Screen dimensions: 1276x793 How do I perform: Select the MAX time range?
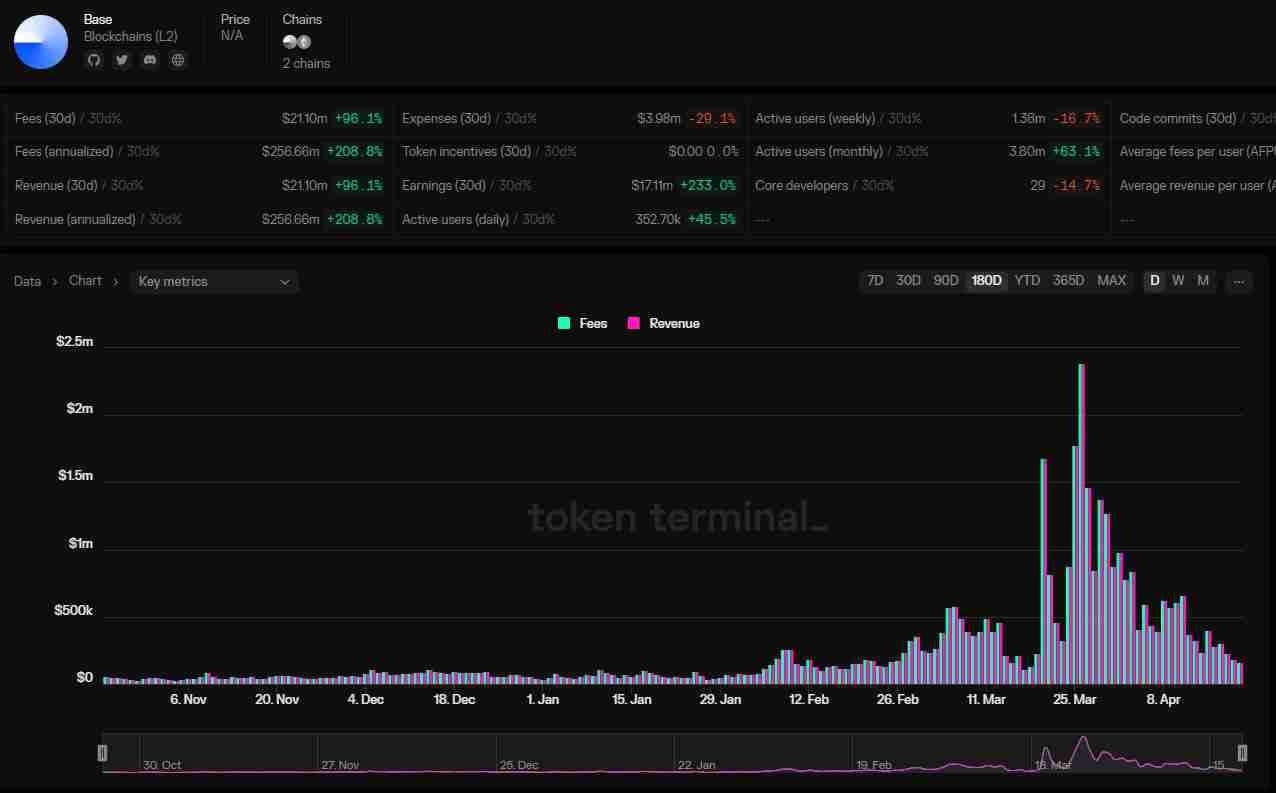tap(1111, 281)
